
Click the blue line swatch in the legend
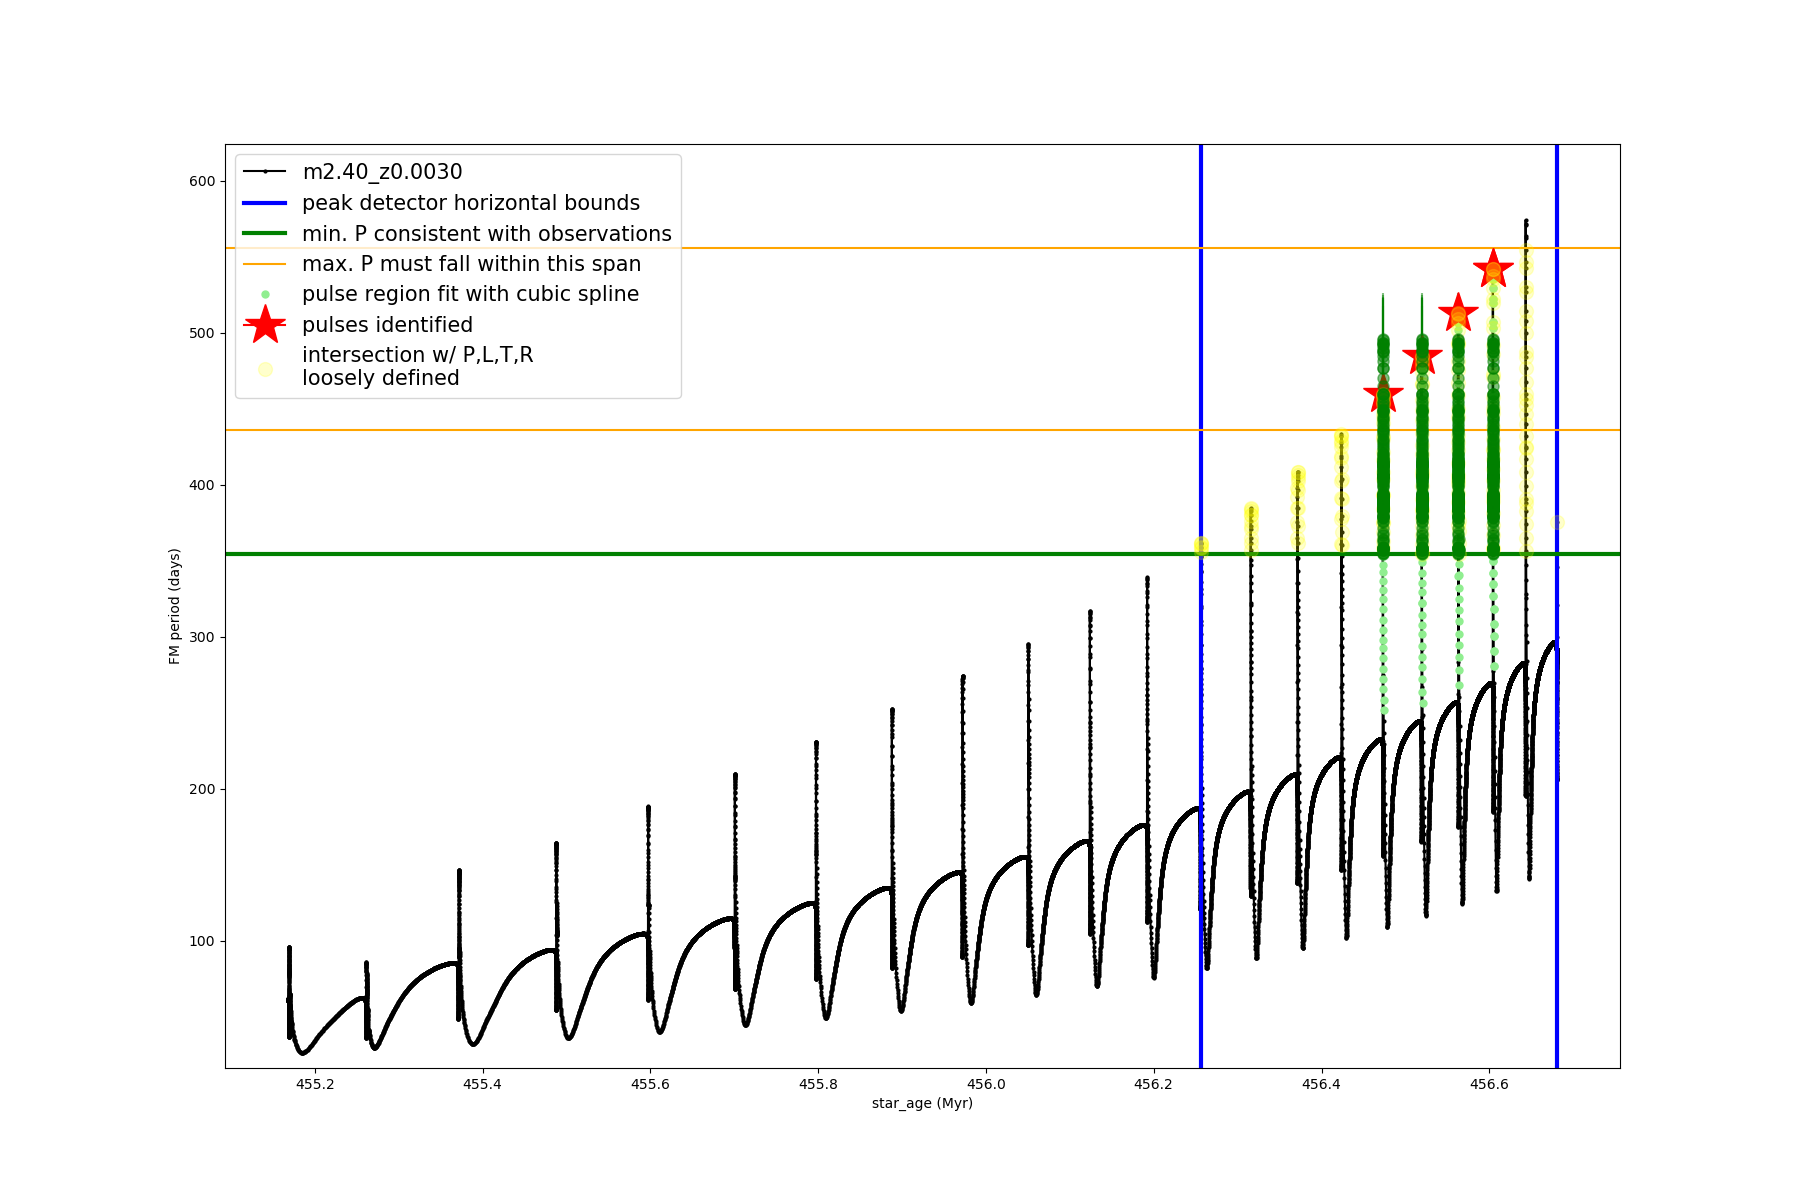pos(265,203)
